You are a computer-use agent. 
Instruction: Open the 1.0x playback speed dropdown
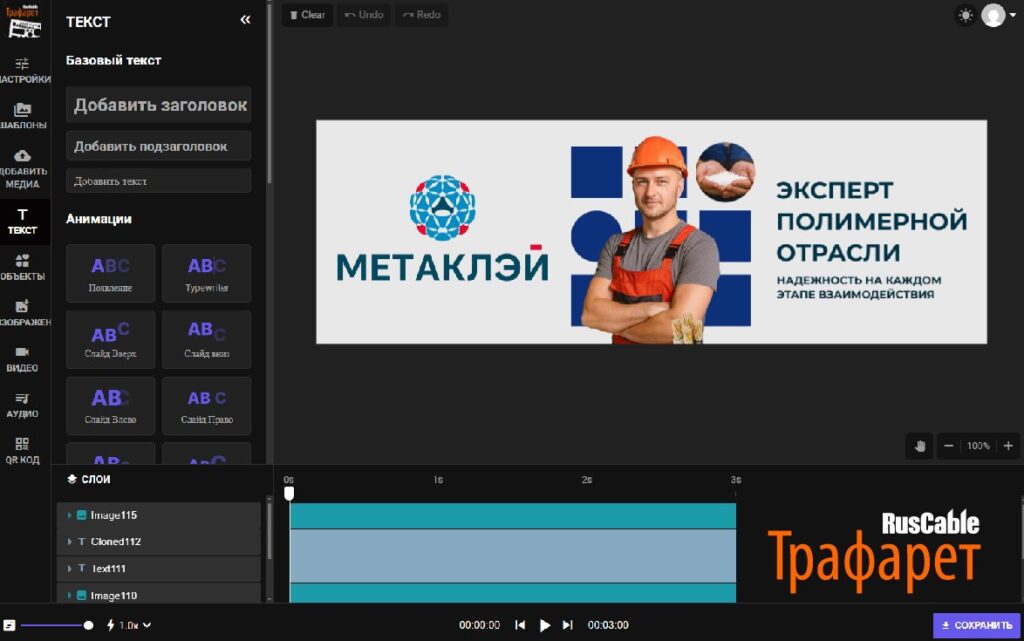(129, 625)
